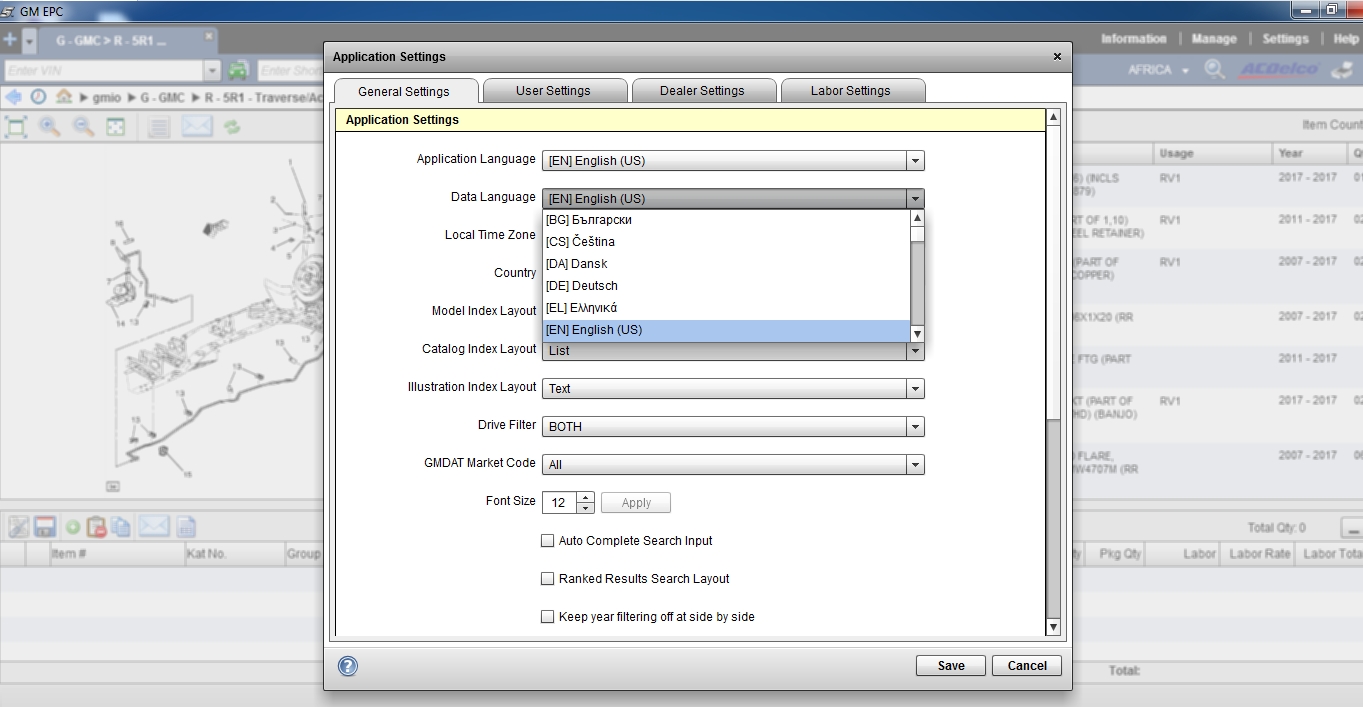Switch to the User Settings tab

(554, 91)
